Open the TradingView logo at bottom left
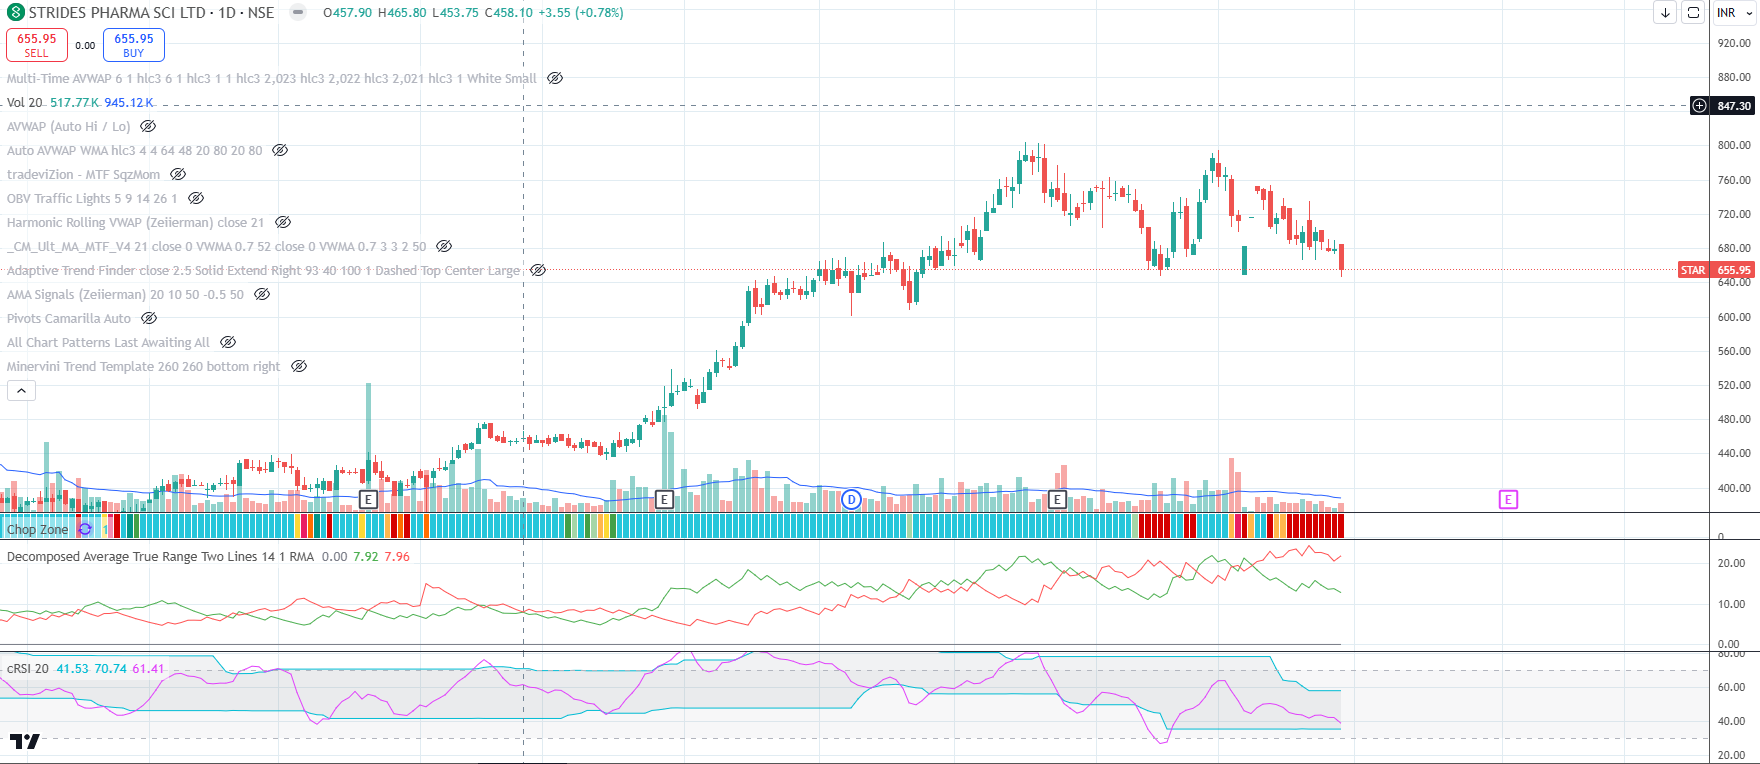 tap(25, 741)
